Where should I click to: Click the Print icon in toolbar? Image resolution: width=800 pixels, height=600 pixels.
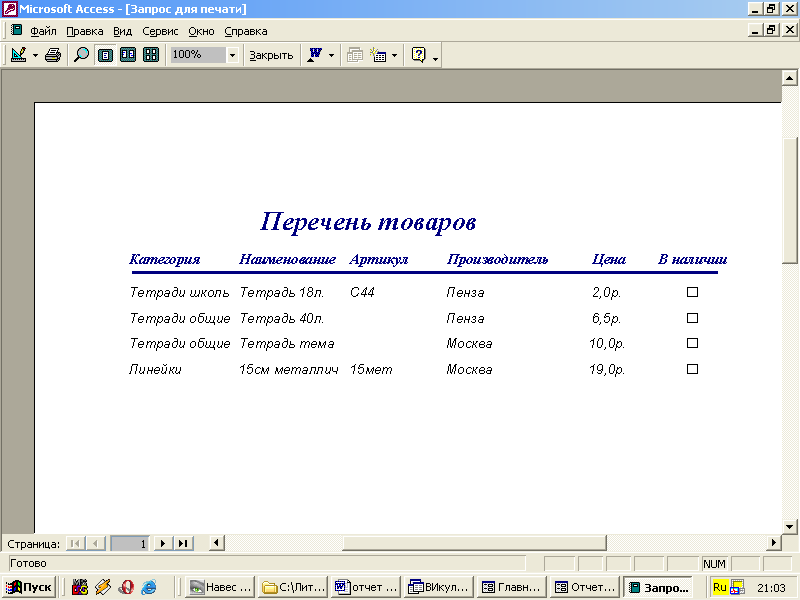tap(53, 55)
